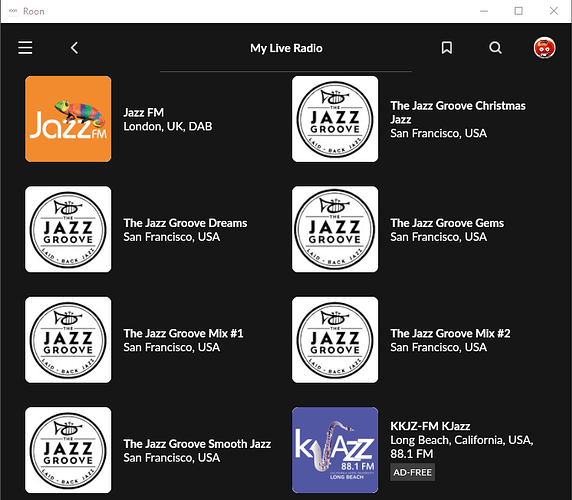Open The Jazz Groove Gems station
The image size is (572, 500).
point(447,230)
